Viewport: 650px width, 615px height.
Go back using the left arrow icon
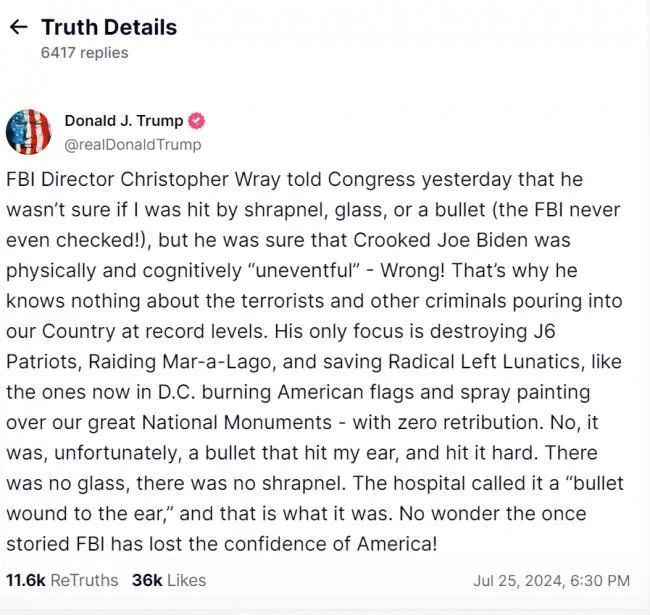click(x=19, y=27)
